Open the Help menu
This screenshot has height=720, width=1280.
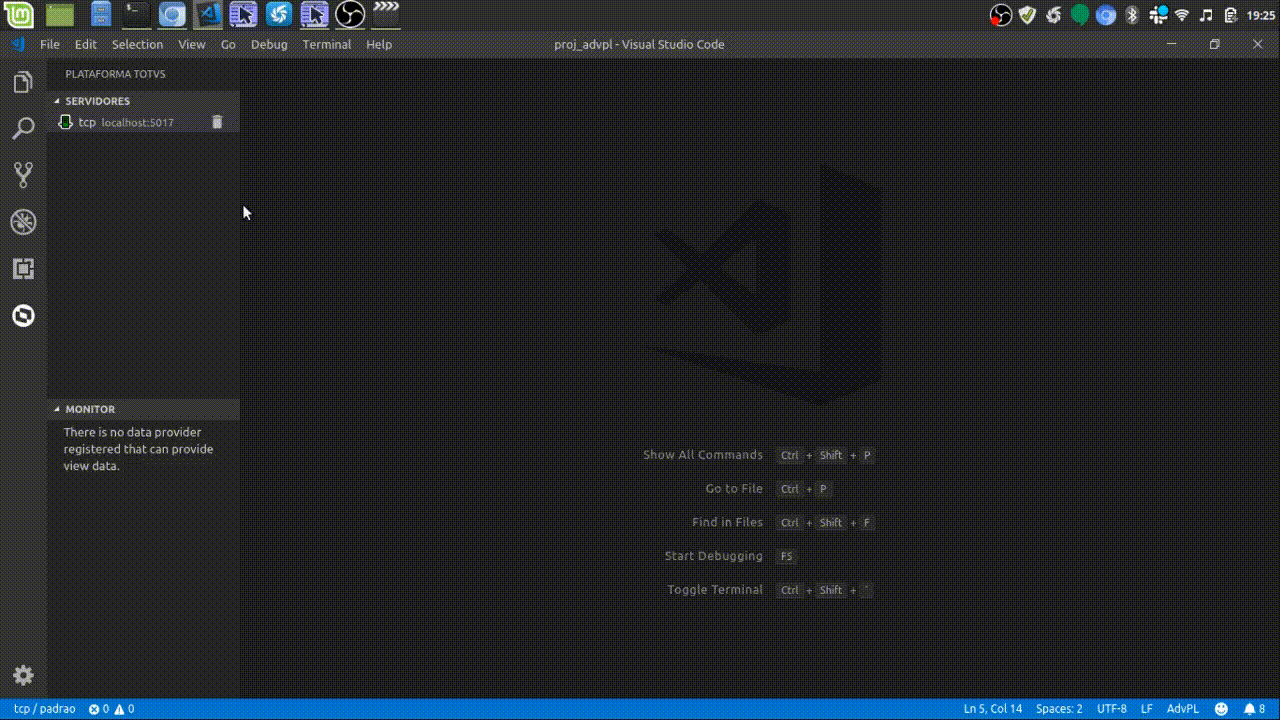[x=379, y=44]
